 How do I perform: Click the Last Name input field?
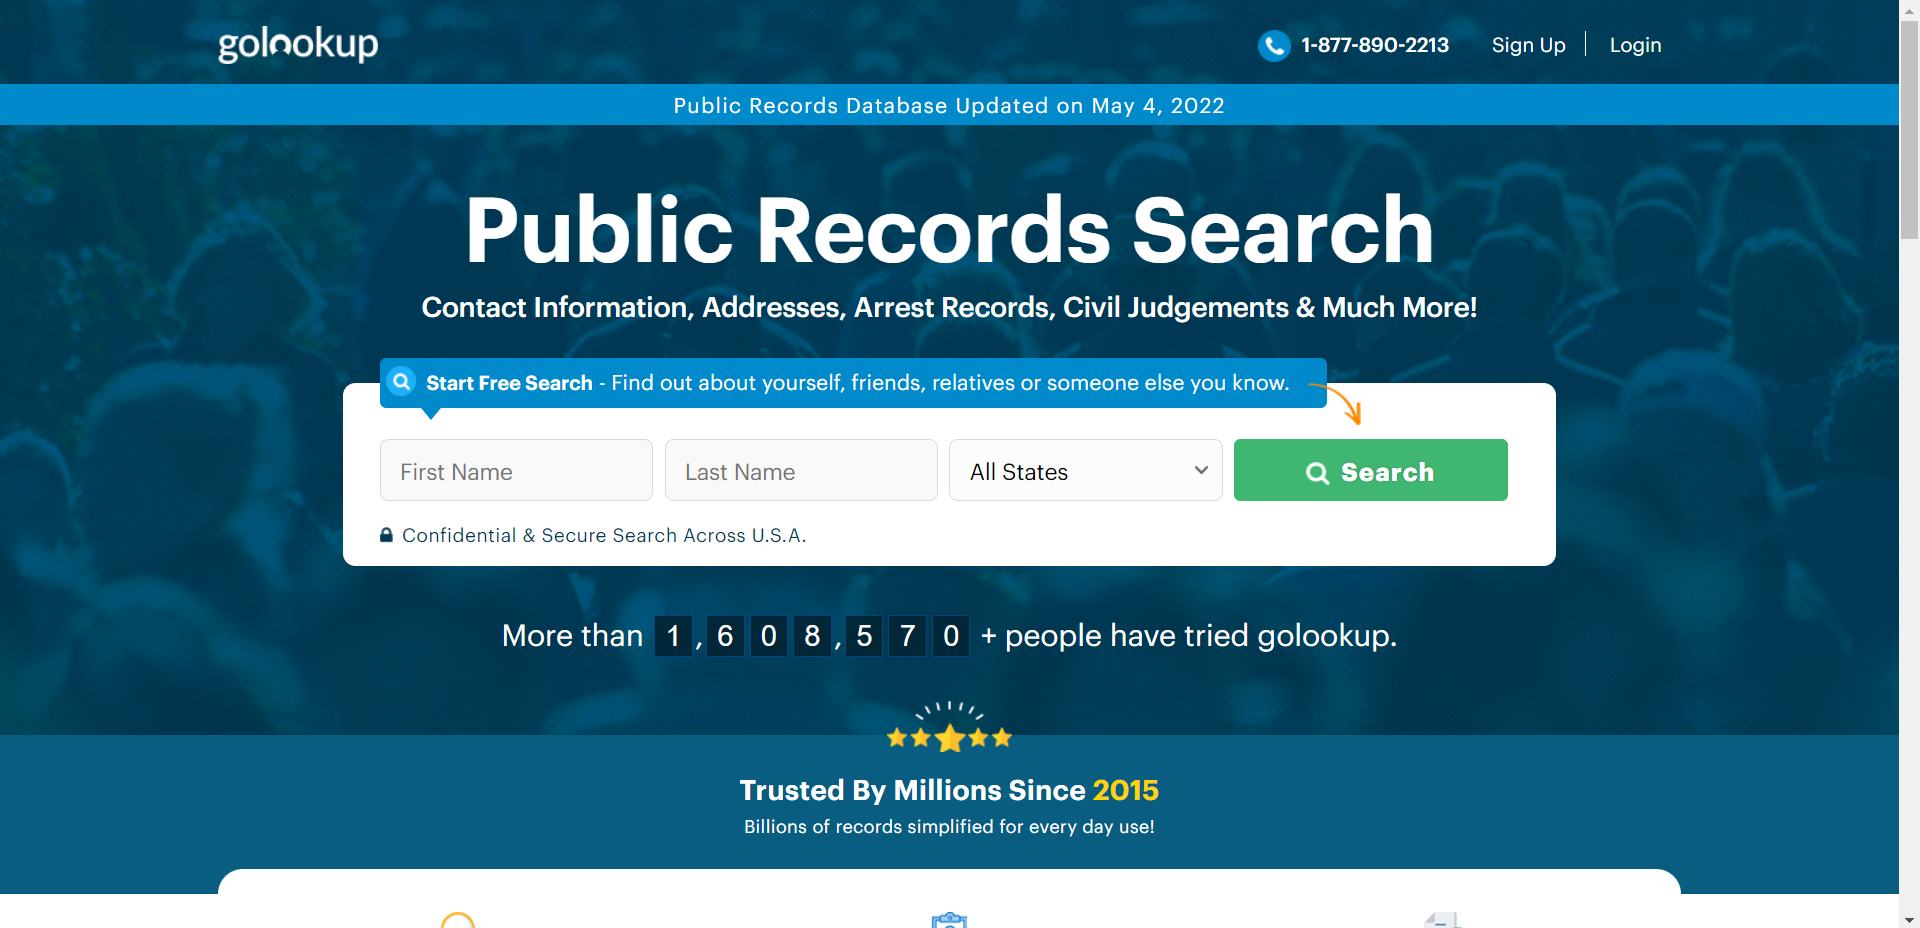click(x=801, y=470)
